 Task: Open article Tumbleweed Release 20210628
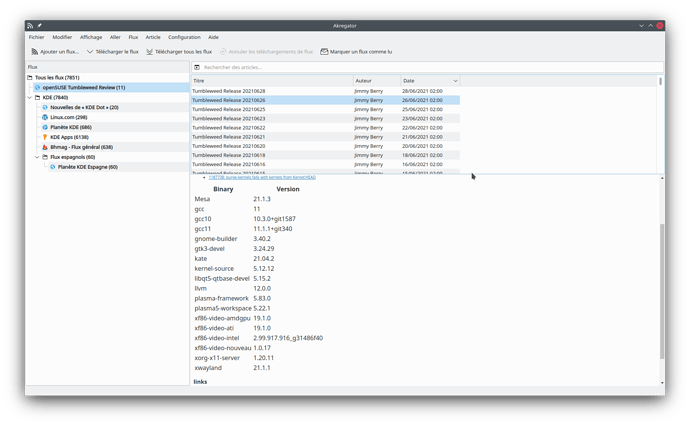pos(228,91)
